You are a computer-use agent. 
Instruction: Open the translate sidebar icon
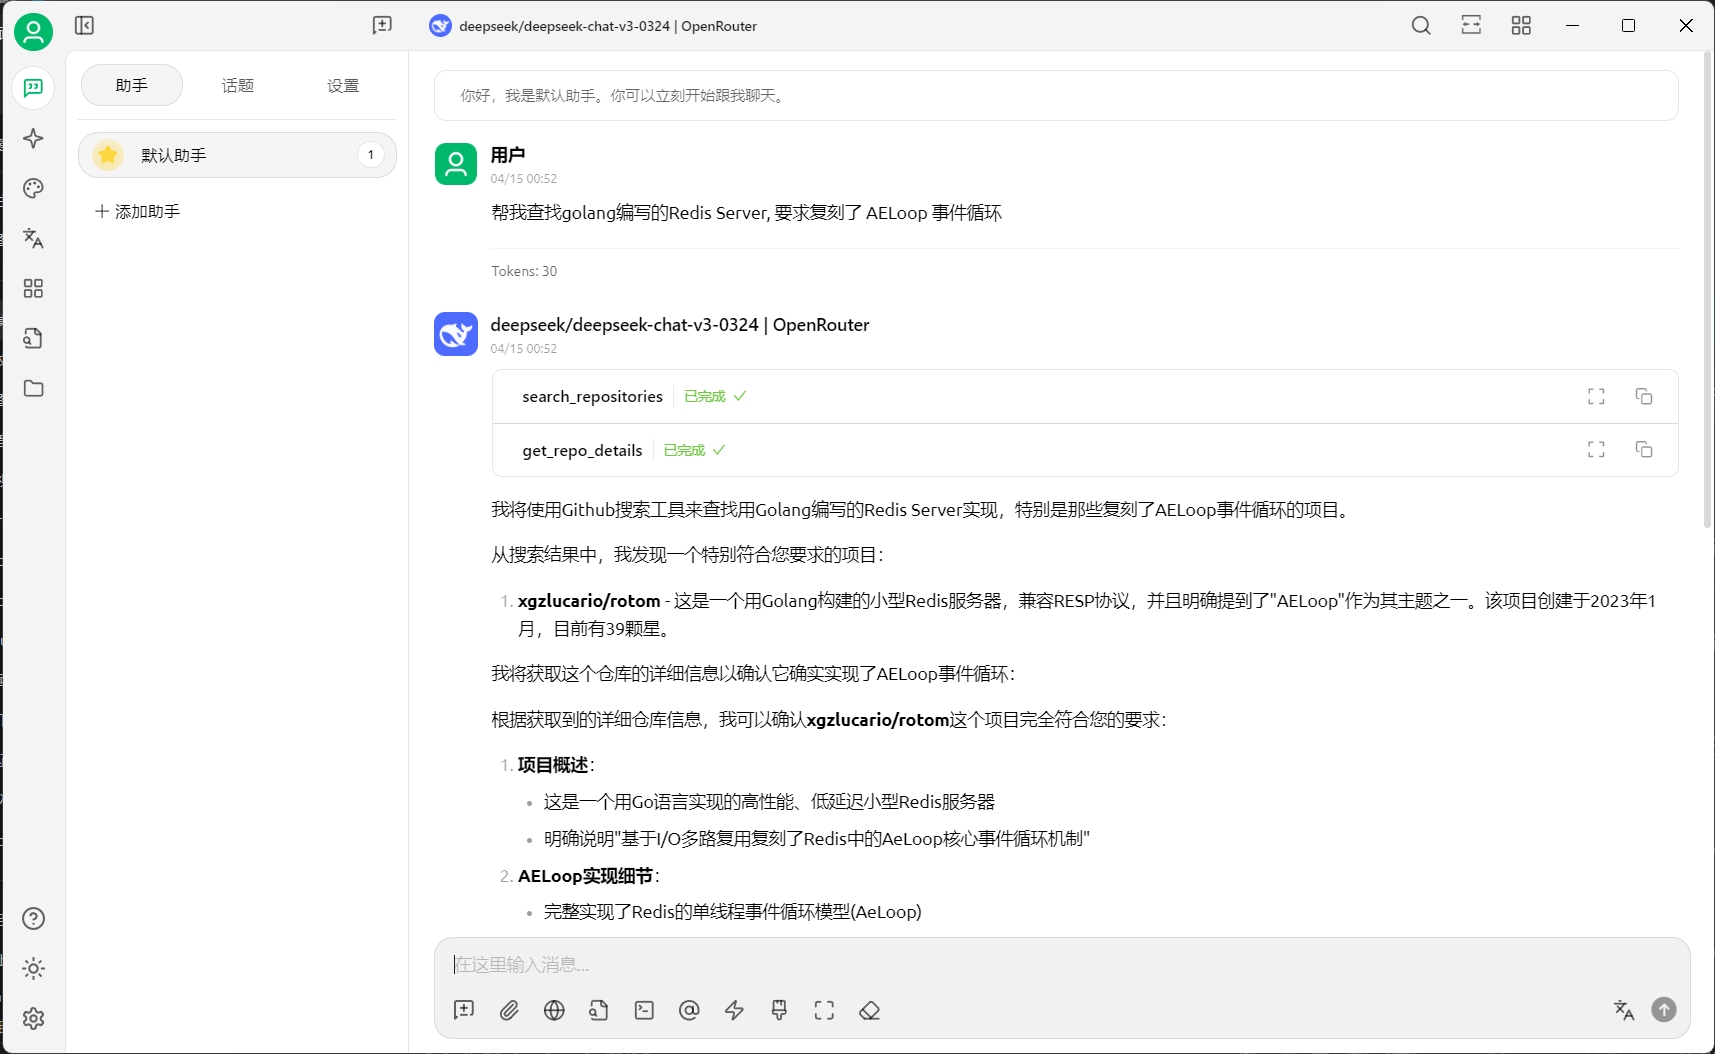[33, 238]
